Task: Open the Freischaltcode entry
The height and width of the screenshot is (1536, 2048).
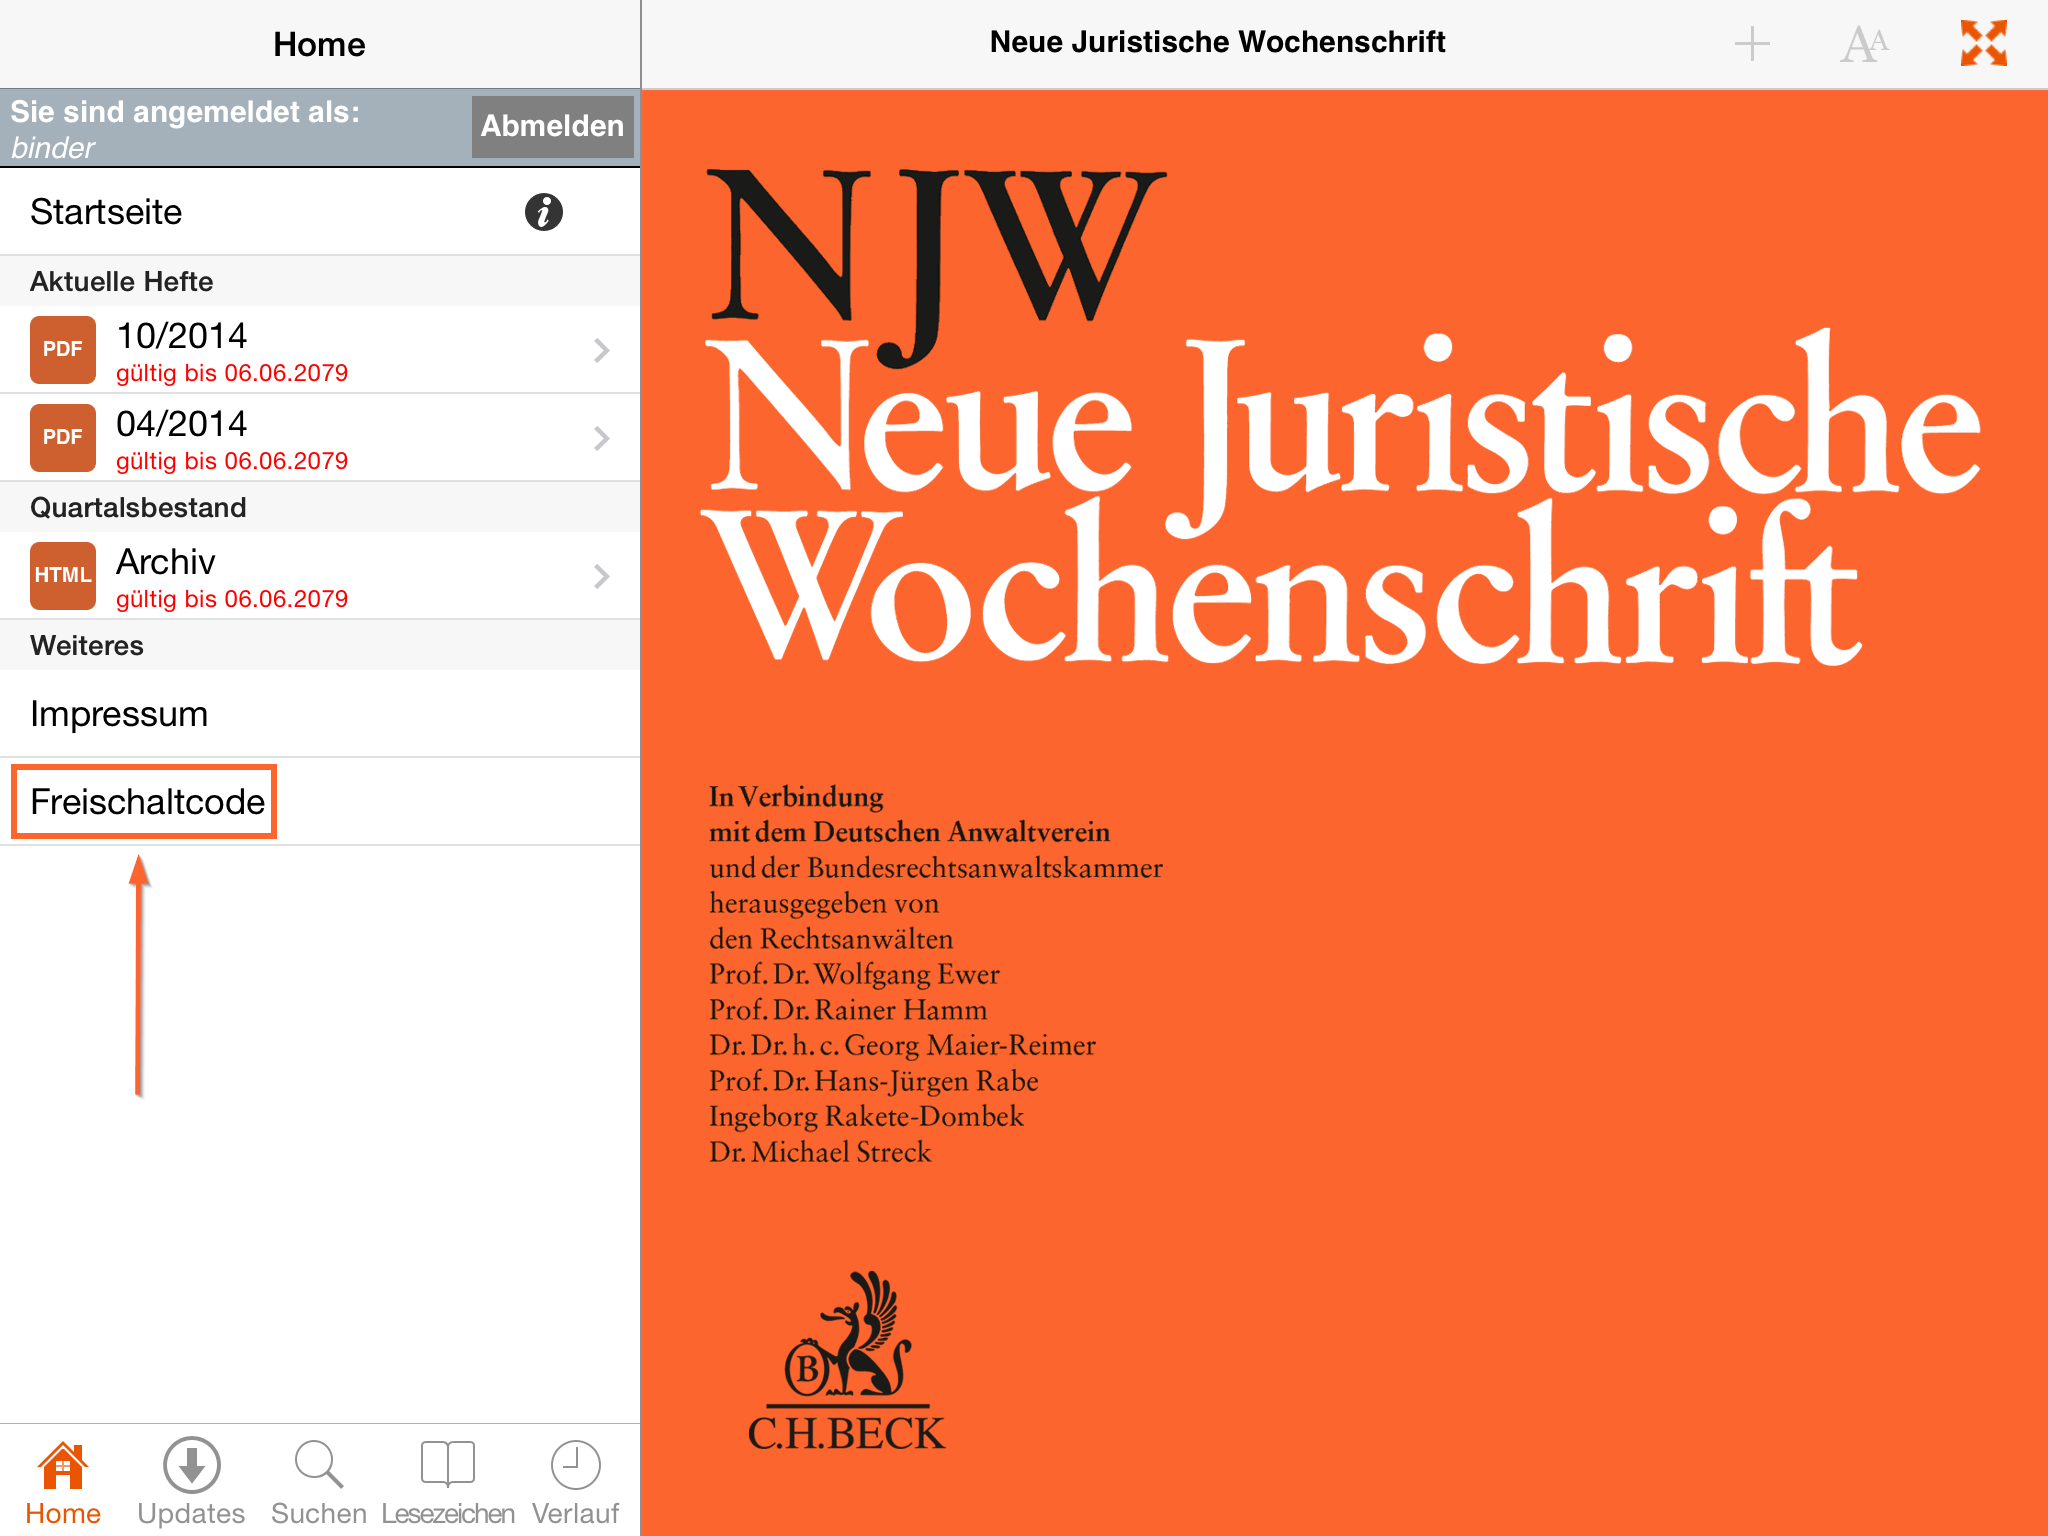Action: 320,802
